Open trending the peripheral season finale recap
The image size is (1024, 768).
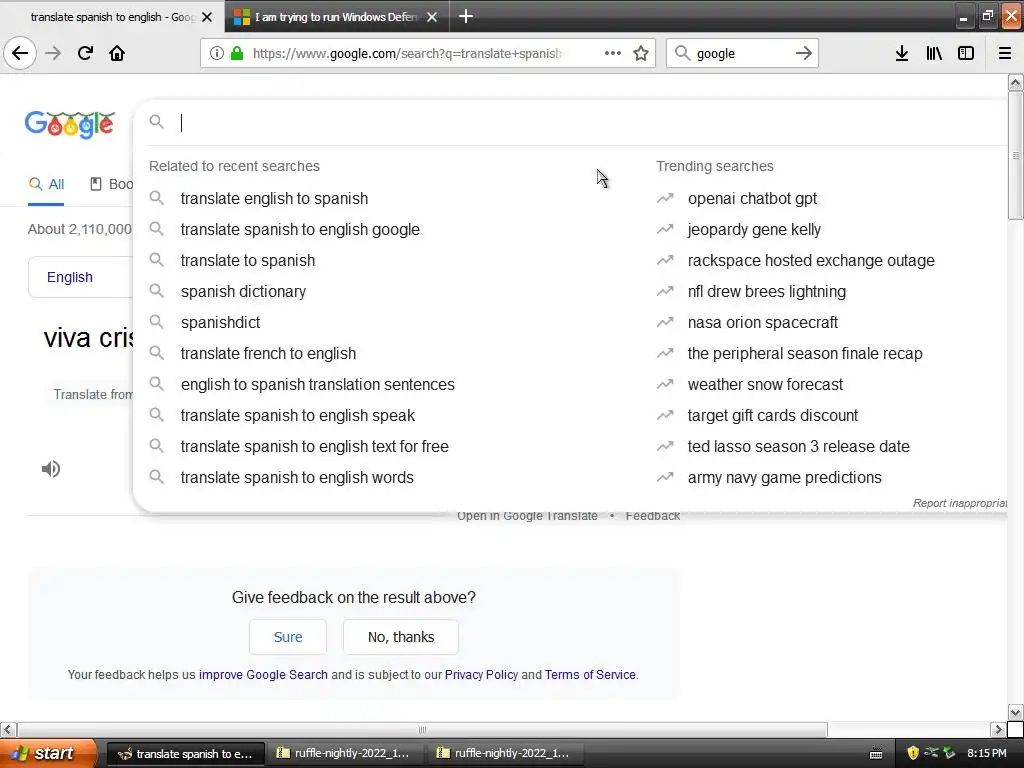point(805,353)
